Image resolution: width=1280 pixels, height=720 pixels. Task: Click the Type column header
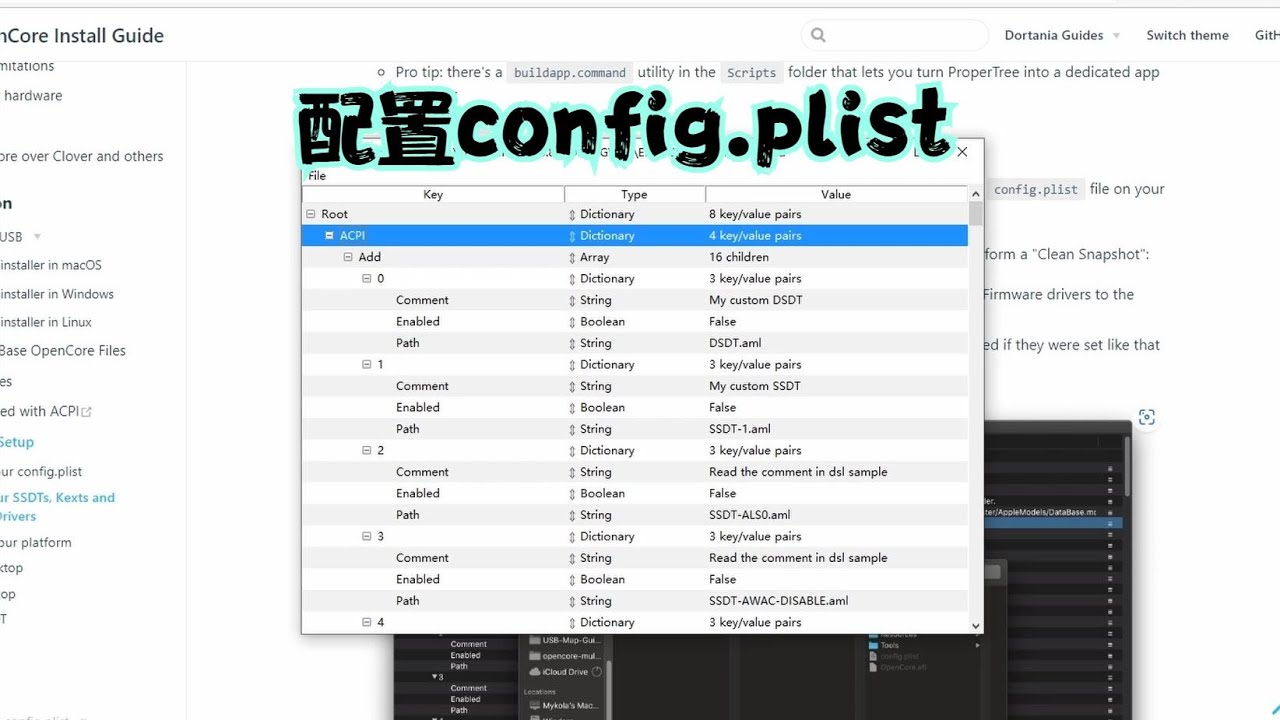(635, 194)
